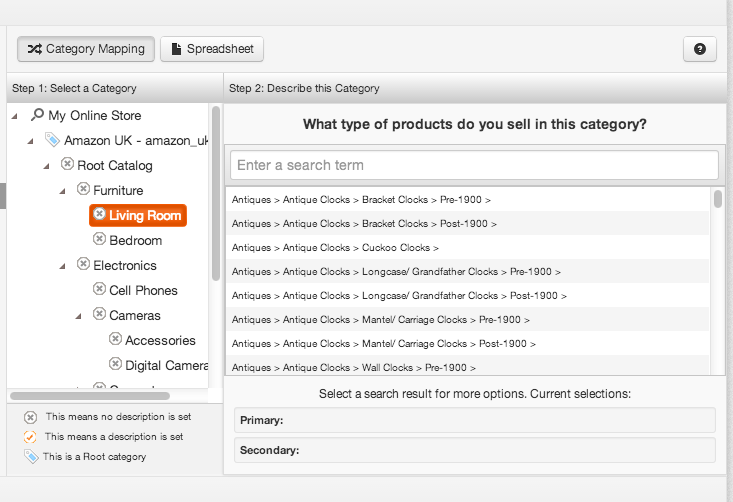Click the tag icon beside Amazon UK

coord(52,139)
